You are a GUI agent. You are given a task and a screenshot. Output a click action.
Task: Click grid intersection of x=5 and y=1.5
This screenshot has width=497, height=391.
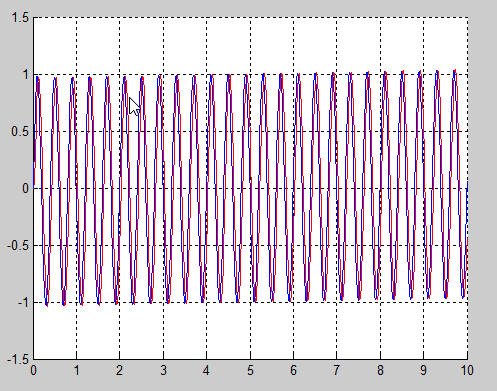click(x=250, y=17)
